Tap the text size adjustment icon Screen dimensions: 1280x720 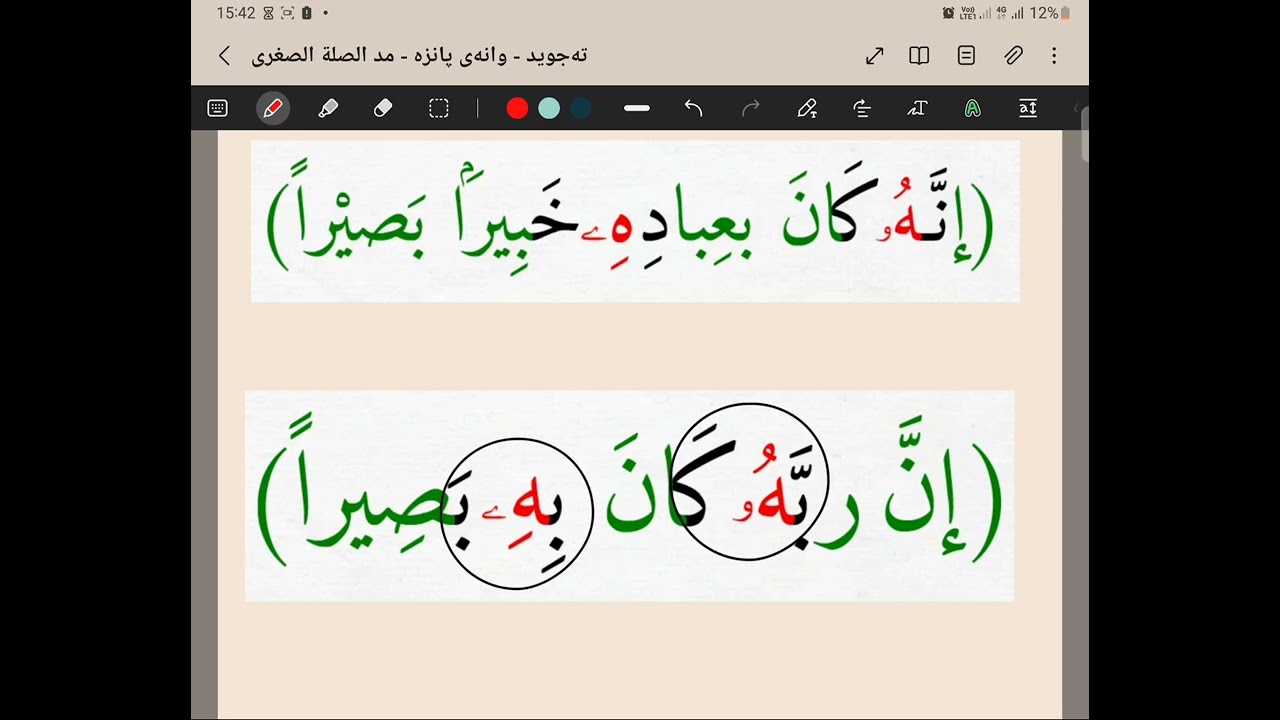[1028, 109]
